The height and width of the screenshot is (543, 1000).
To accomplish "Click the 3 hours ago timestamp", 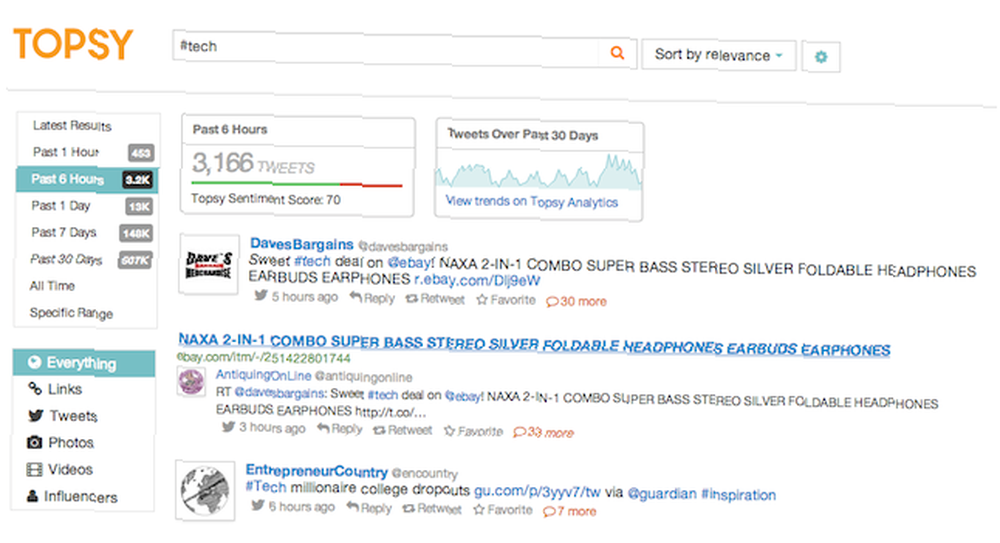I will click(272, 428).
